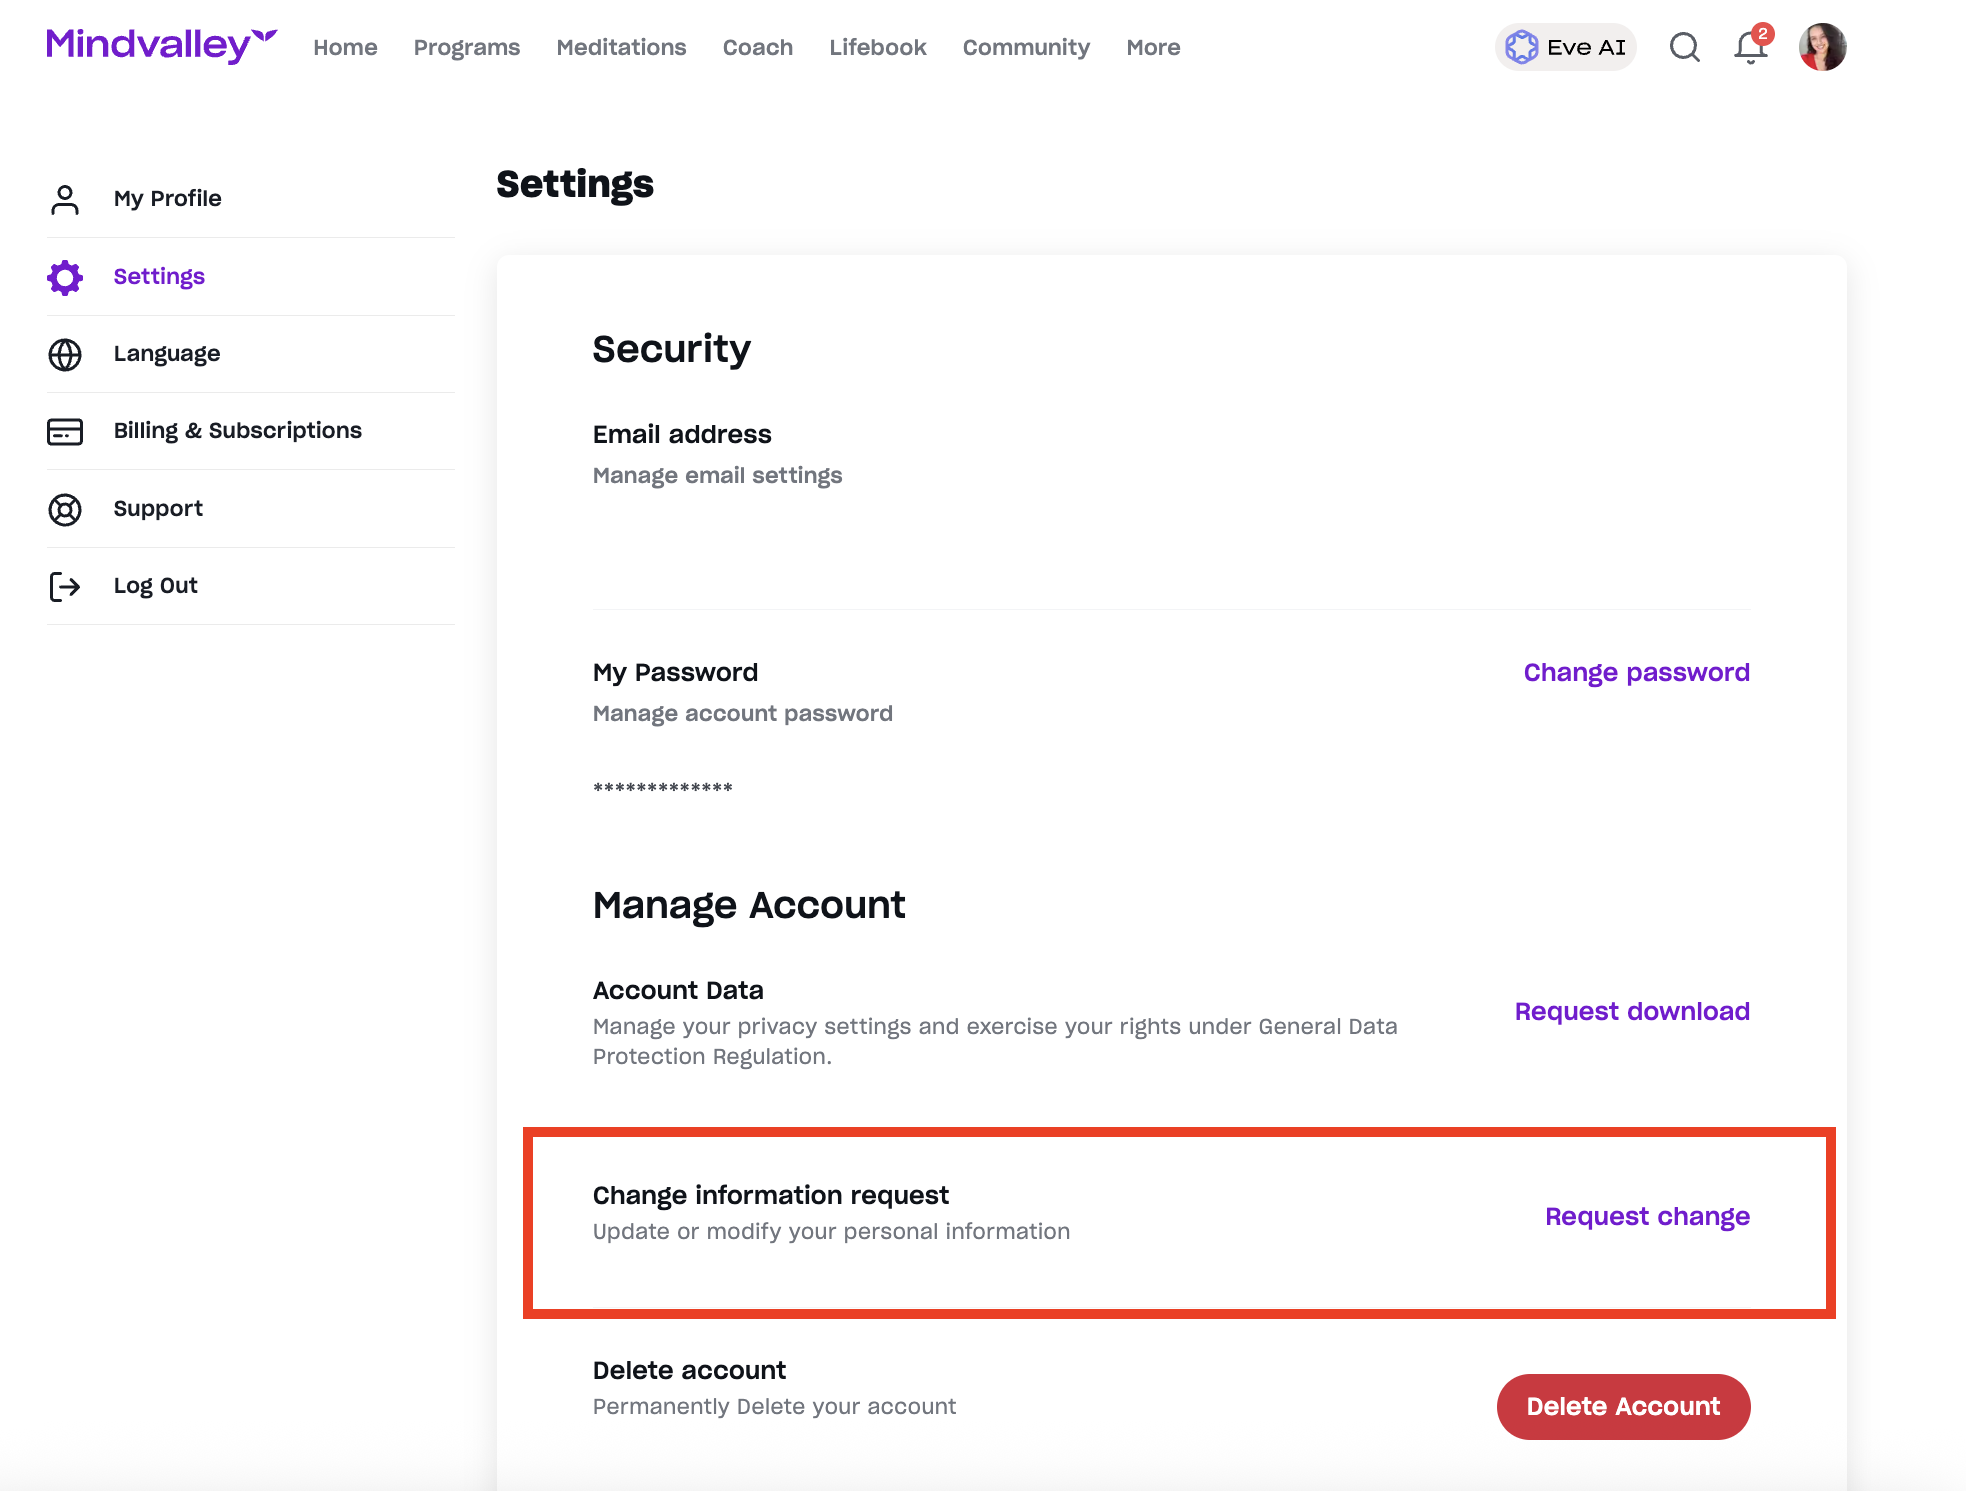Click the Language globe icon
Viewport: 1966px width, 1491px height.
65,354
